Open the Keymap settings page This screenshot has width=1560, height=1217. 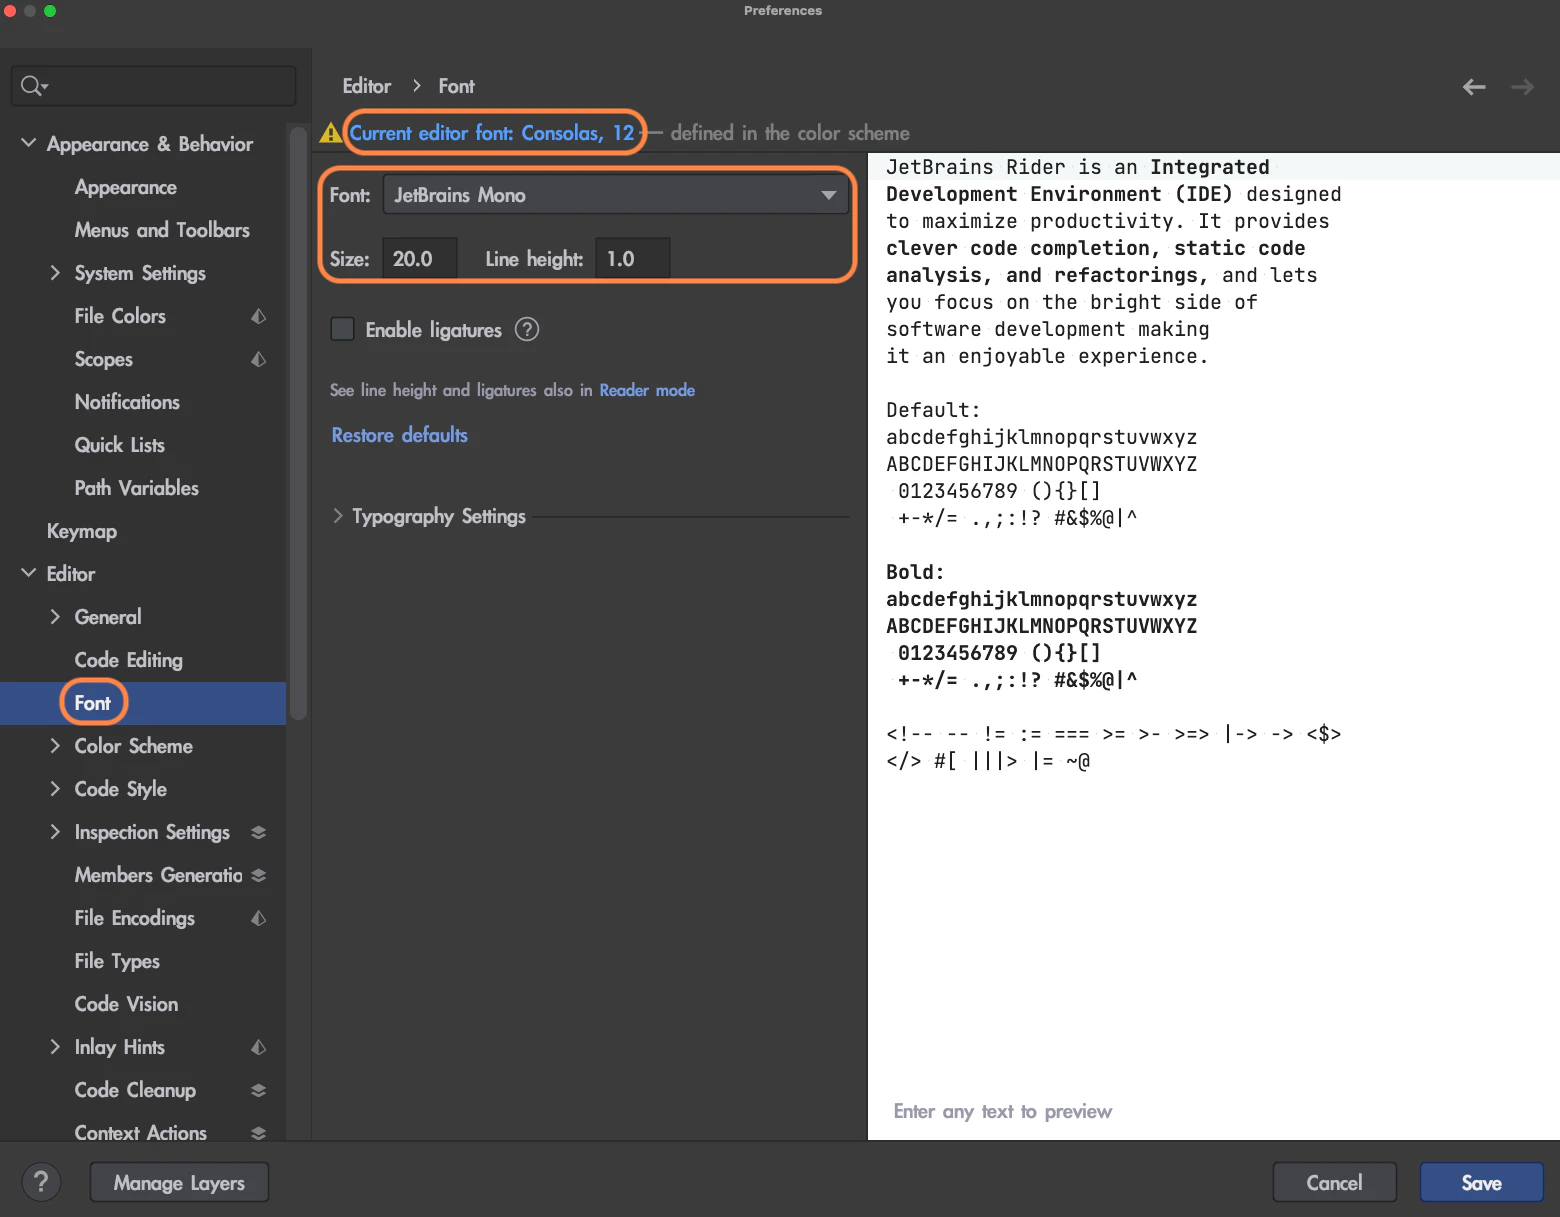[x=82, y=531]
